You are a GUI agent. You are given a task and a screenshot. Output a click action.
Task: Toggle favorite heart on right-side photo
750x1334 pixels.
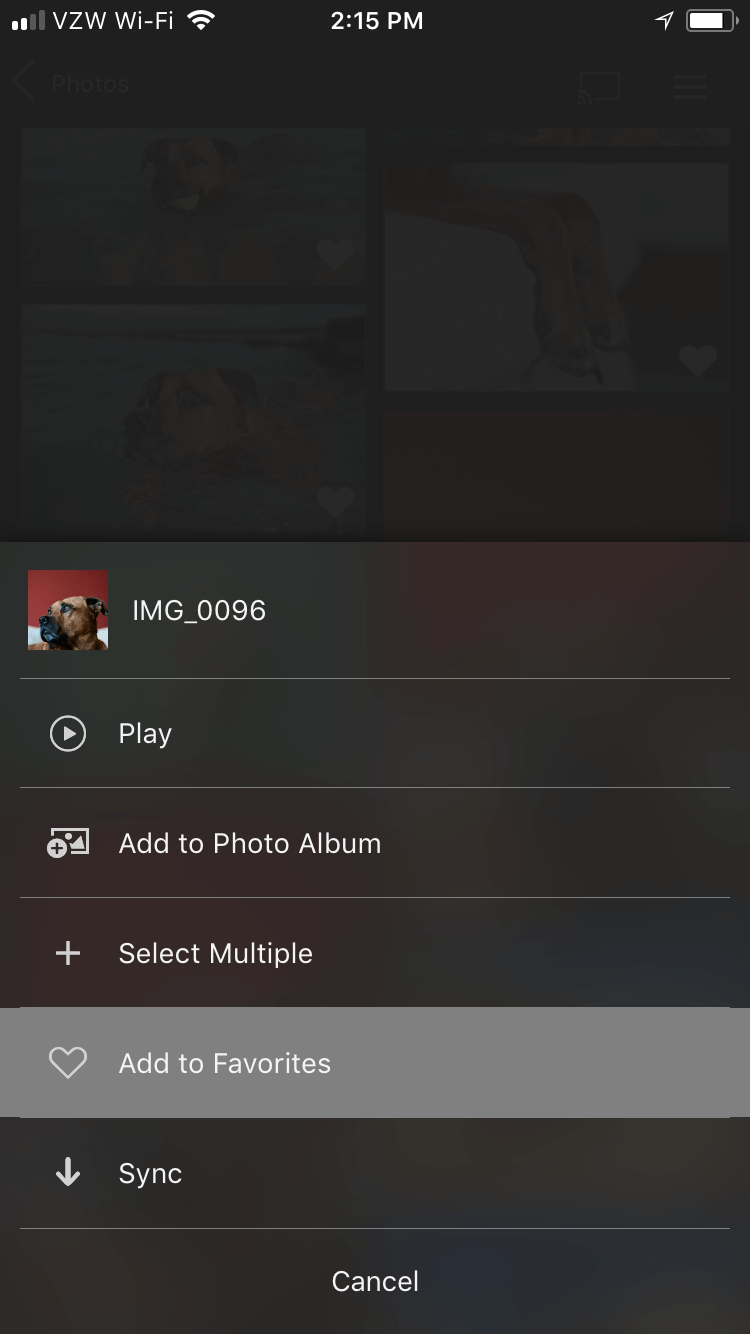[697, 360]
